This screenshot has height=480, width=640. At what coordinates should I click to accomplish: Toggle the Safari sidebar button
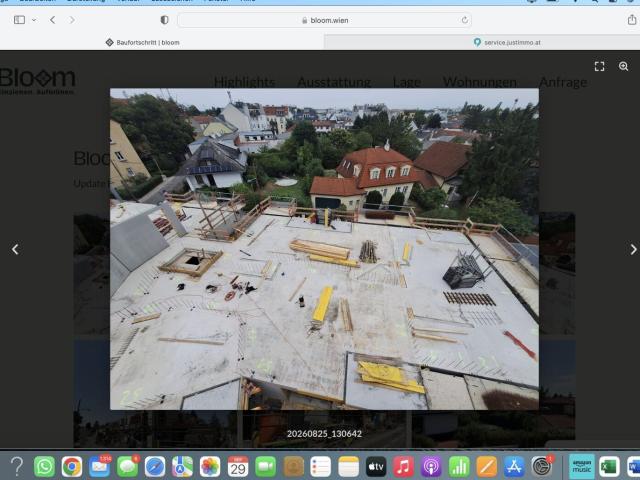[x=19, y=20]
